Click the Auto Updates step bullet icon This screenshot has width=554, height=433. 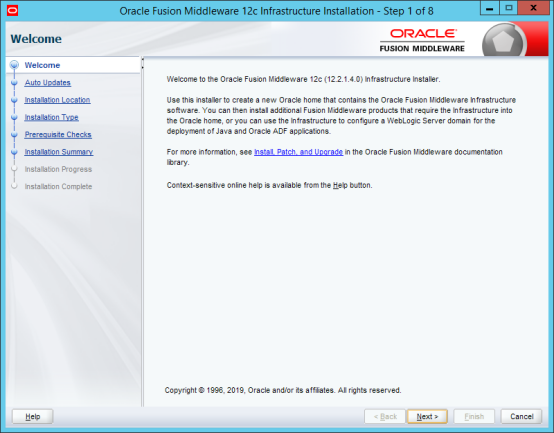[14, 83]
